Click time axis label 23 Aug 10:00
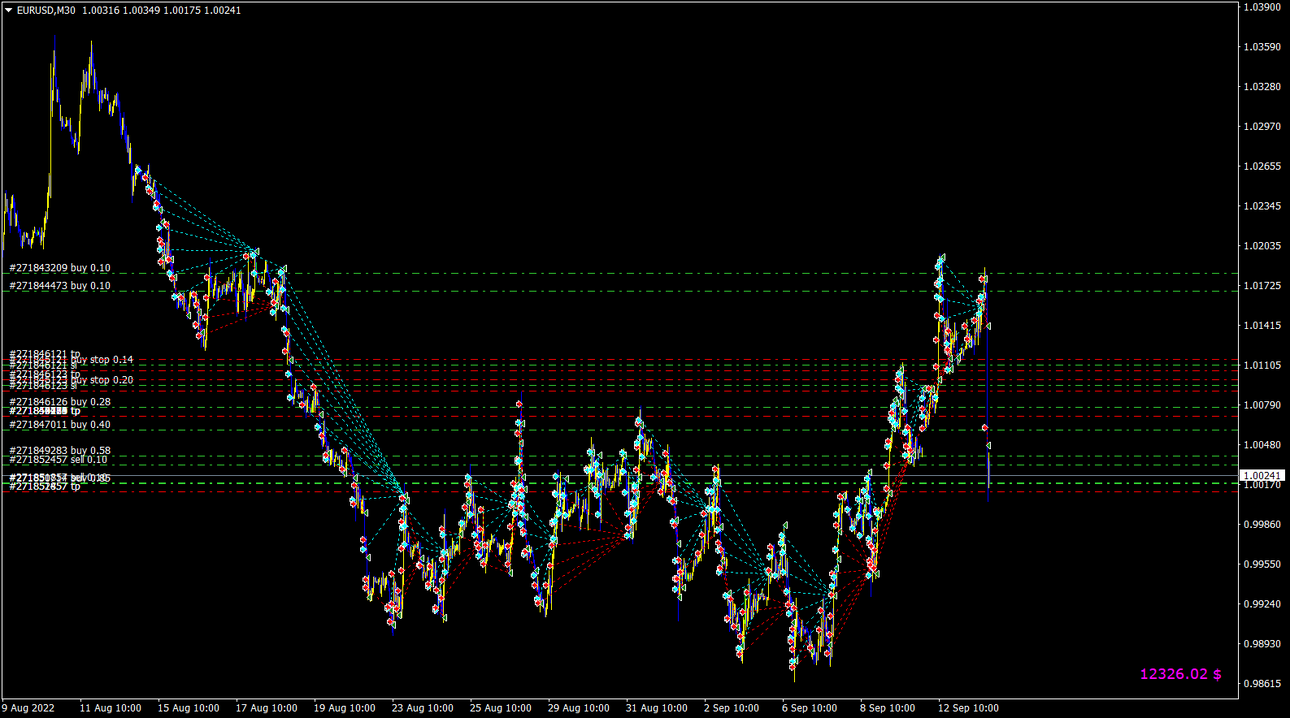 423,708
